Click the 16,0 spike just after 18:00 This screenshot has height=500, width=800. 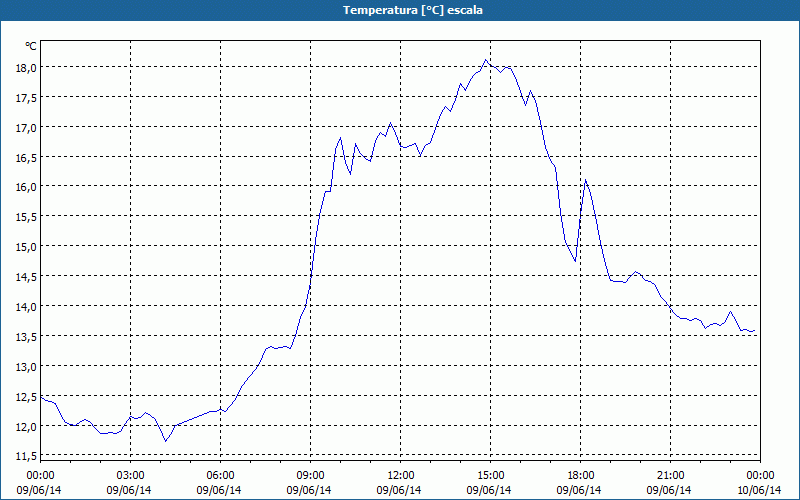585,180
